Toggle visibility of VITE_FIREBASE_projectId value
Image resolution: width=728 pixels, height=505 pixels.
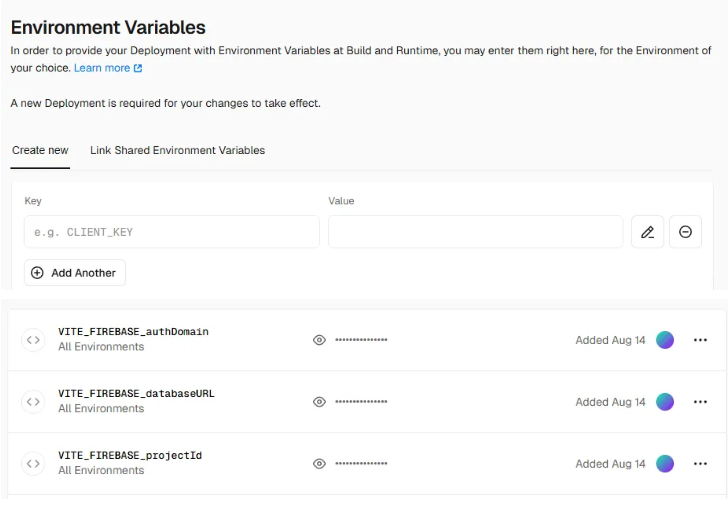pyautogui.click(x=319, y=464)
